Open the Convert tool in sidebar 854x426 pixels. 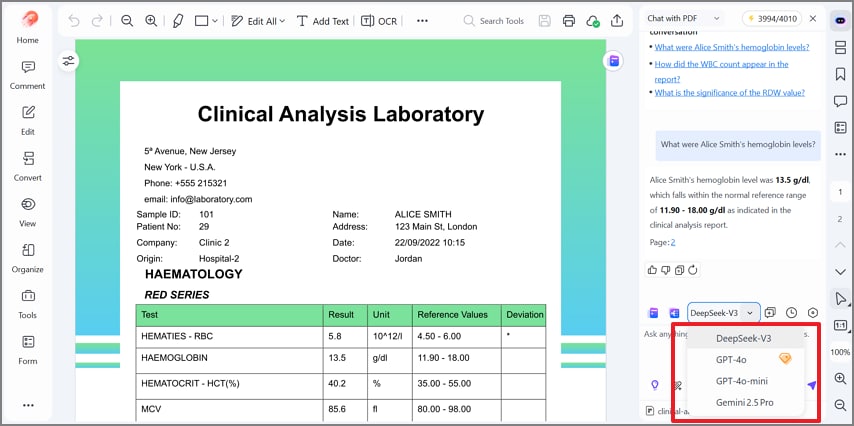28,166
